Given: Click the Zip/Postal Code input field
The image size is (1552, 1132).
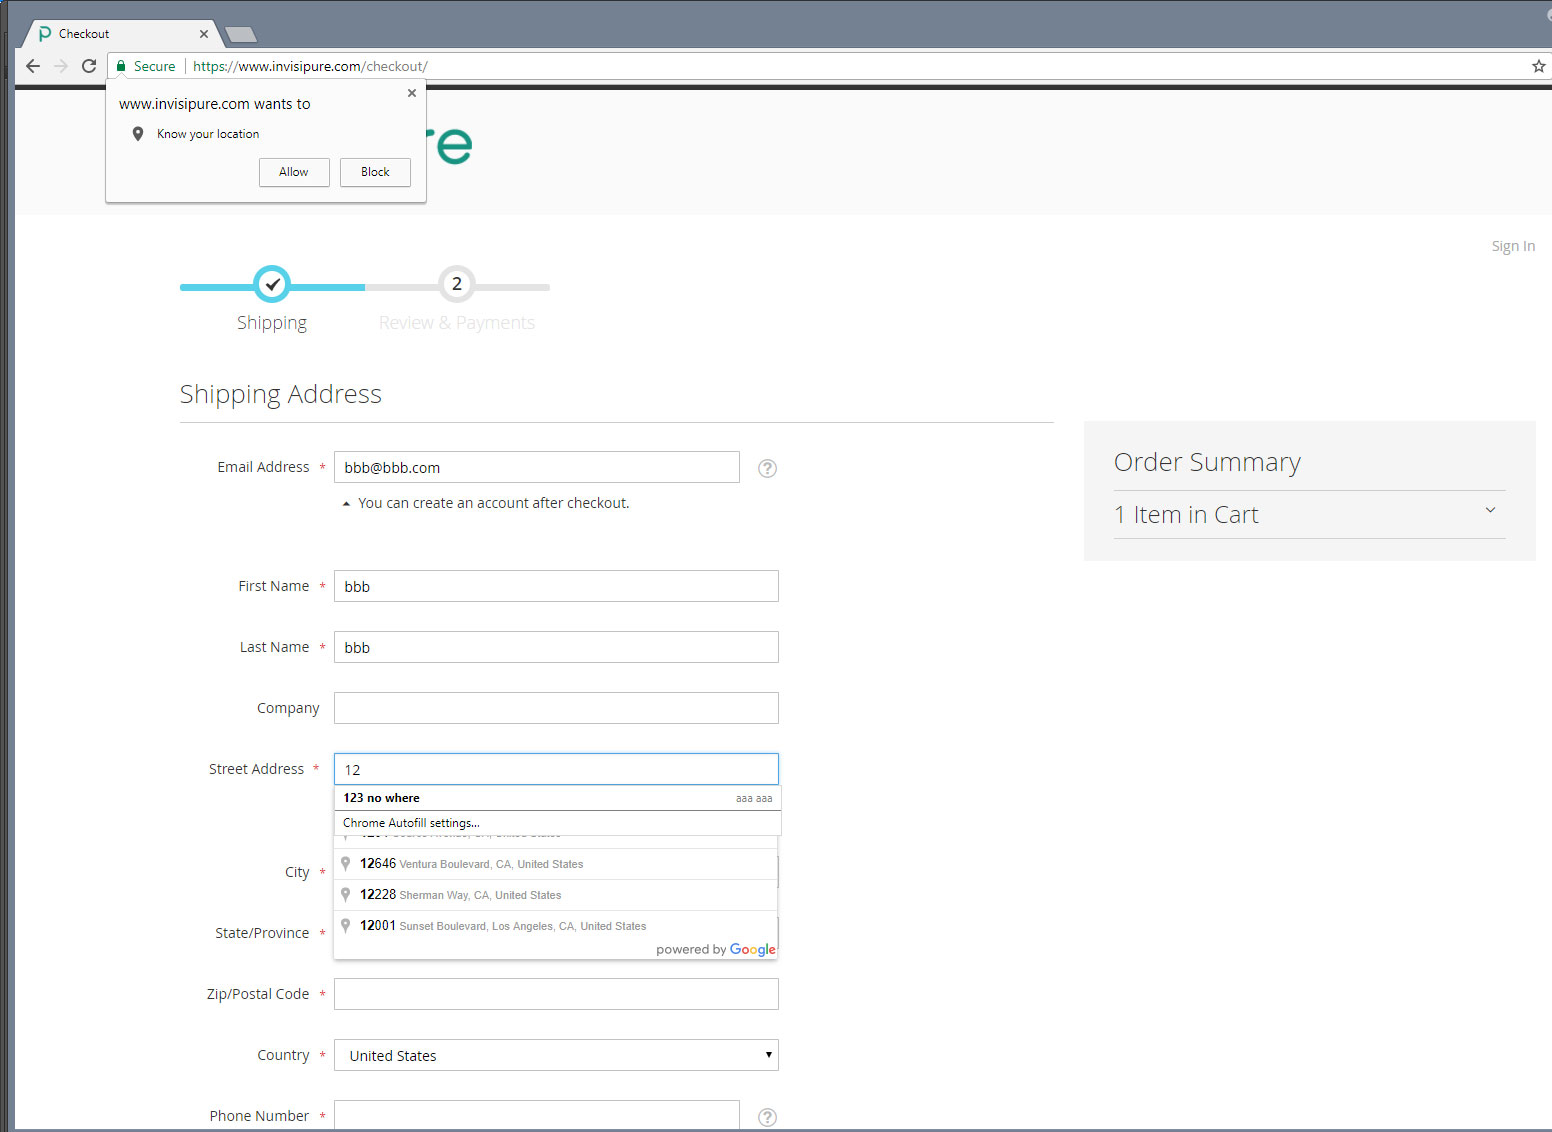Looking at the screenshot, I should (555, 993).
